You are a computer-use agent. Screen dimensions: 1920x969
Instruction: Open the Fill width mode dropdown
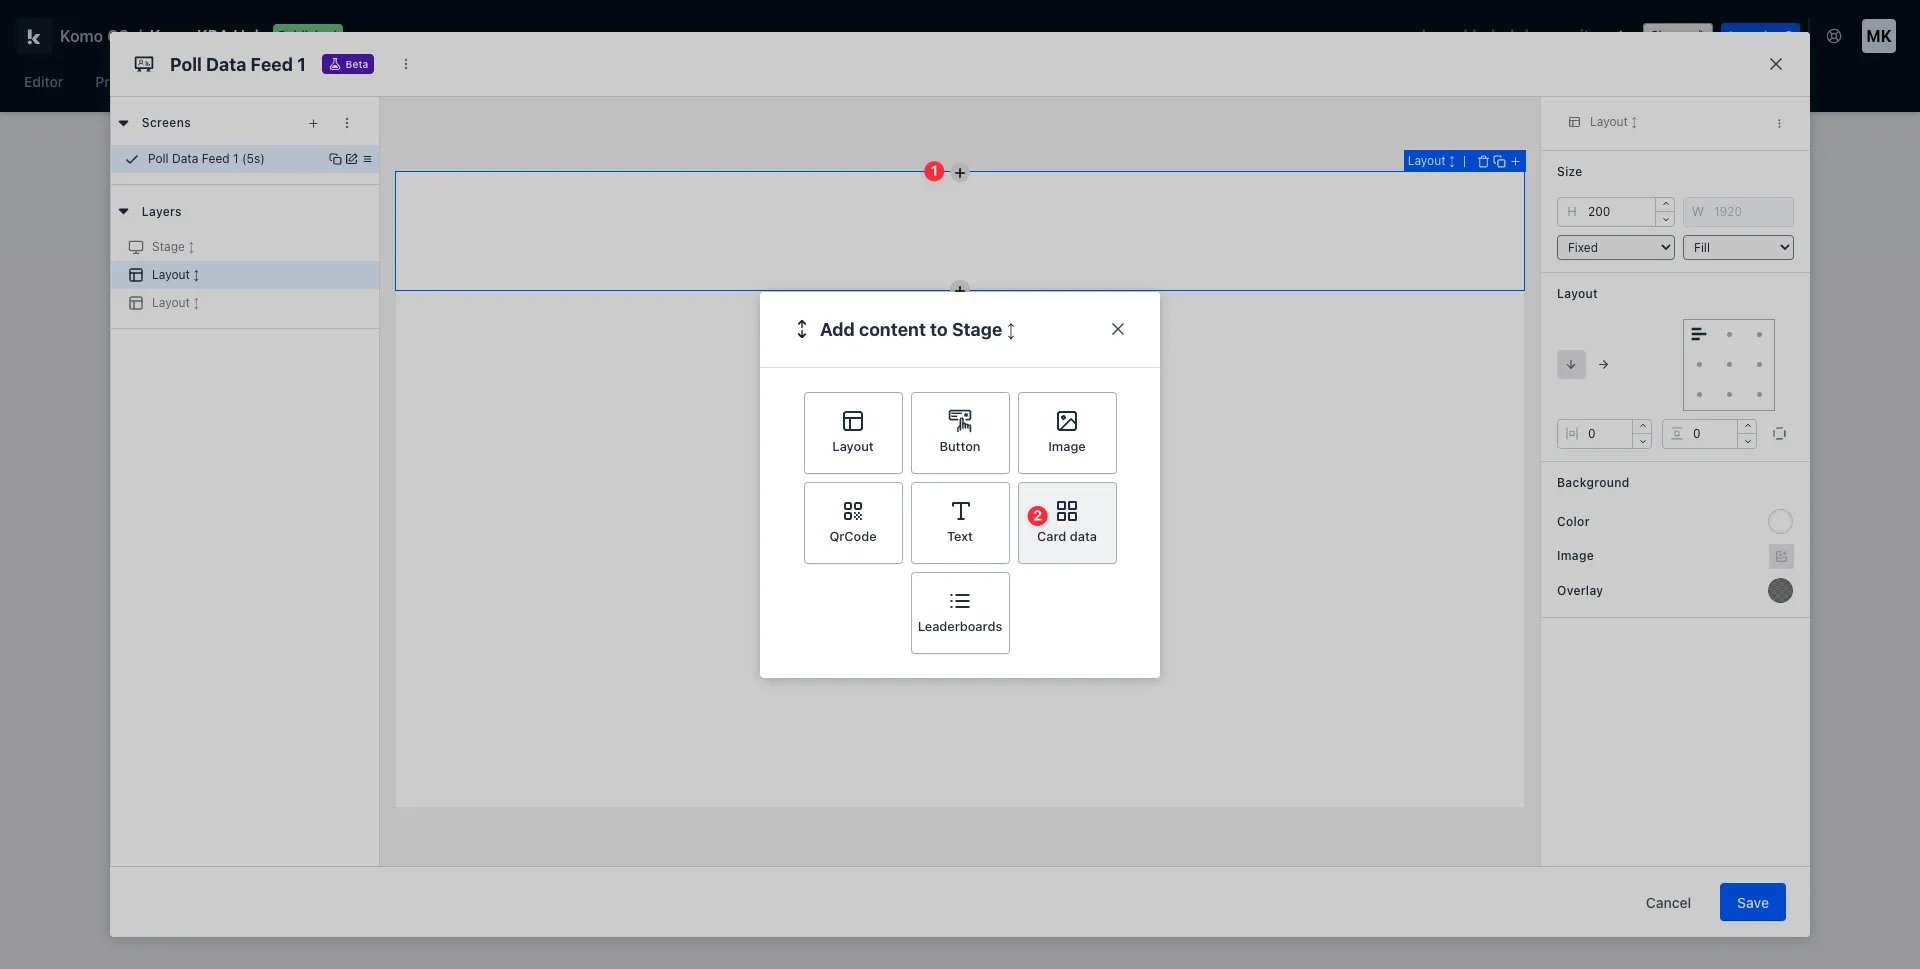click(1738, 247)
